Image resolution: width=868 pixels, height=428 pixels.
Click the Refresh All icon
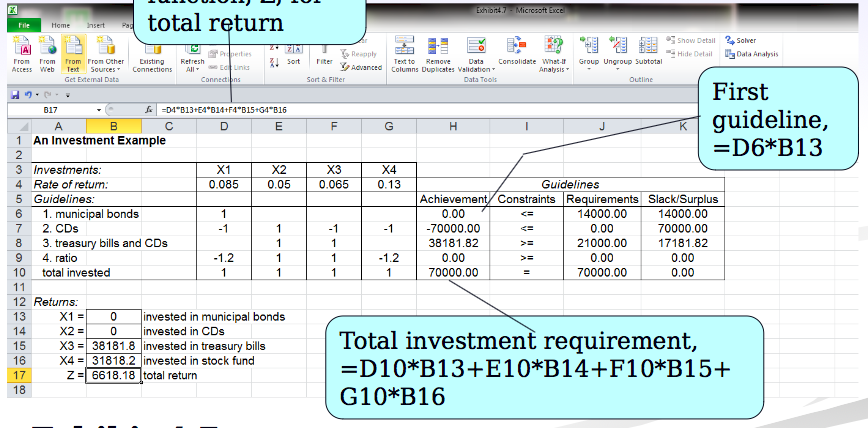click(x=192, y=50)
